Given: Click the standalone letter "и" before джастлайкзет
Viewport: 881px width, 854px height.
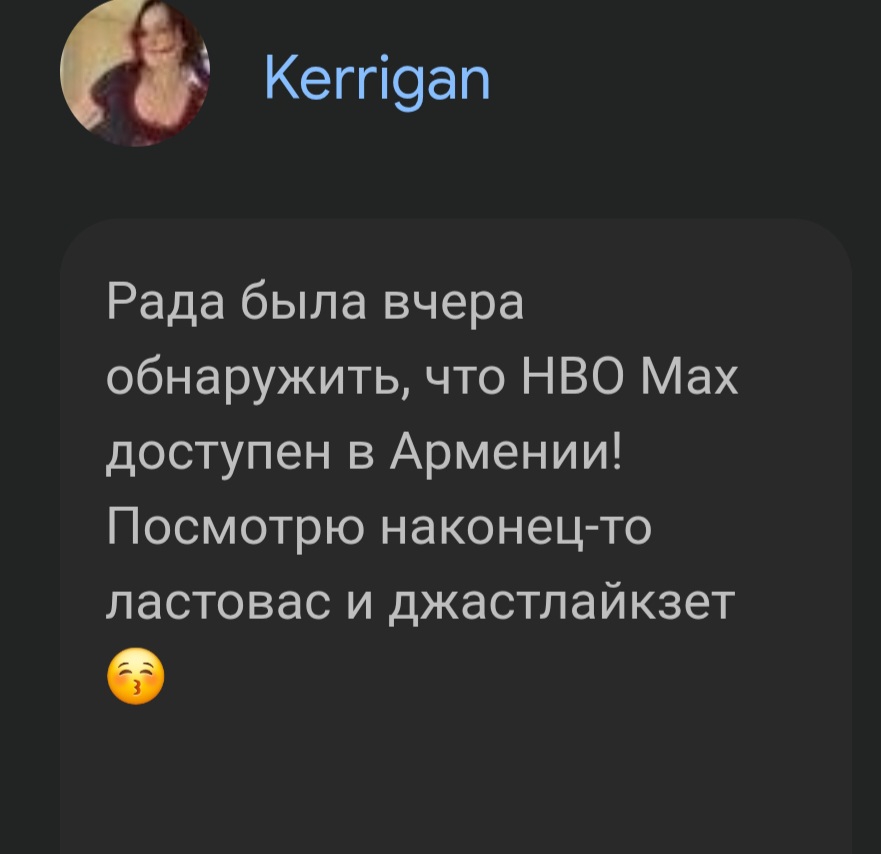Looking at the screenshot, I should (360, 604).
